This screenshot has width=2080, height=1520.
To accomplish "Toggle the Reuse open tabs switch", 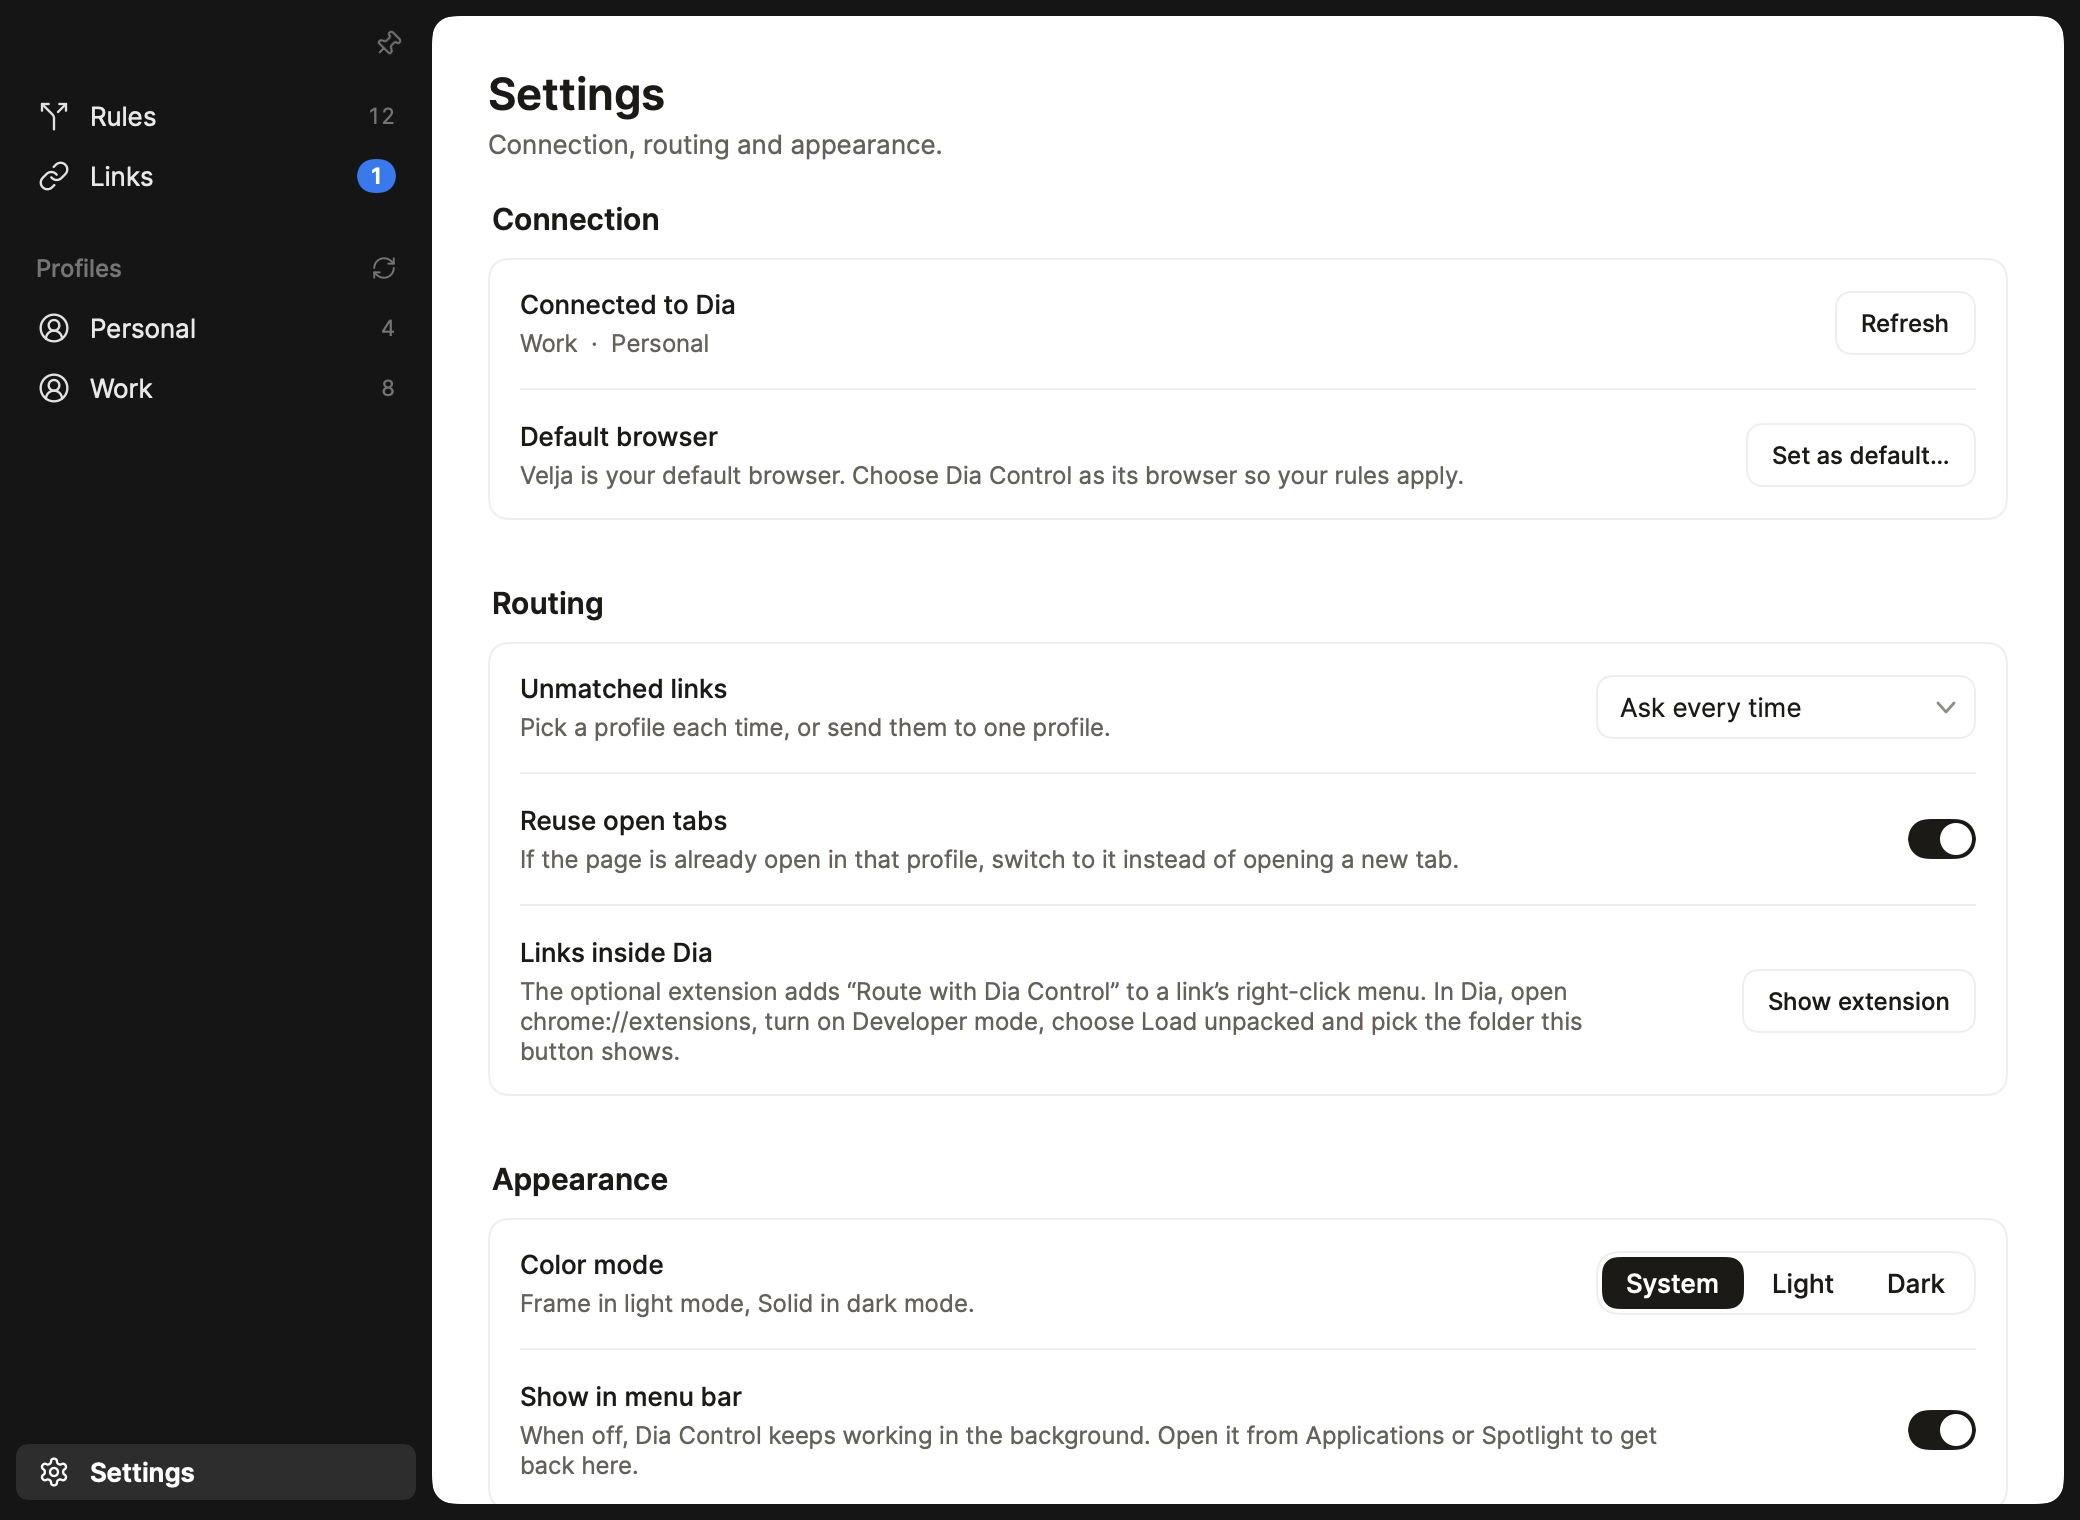I will point(1941,839).
